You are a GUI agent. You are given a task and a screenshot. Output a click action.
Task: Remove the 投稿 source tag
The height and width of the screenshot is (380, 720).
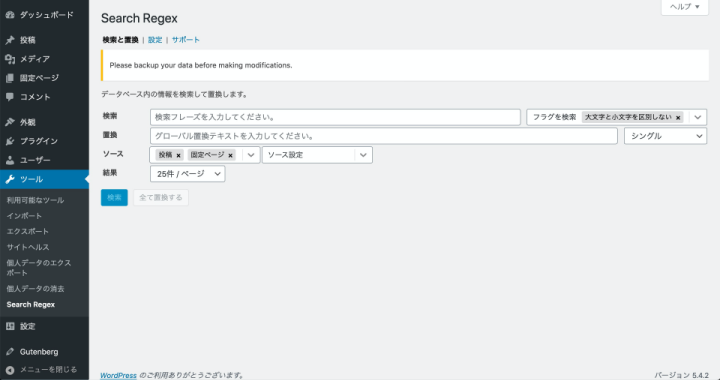pos(178,156)
